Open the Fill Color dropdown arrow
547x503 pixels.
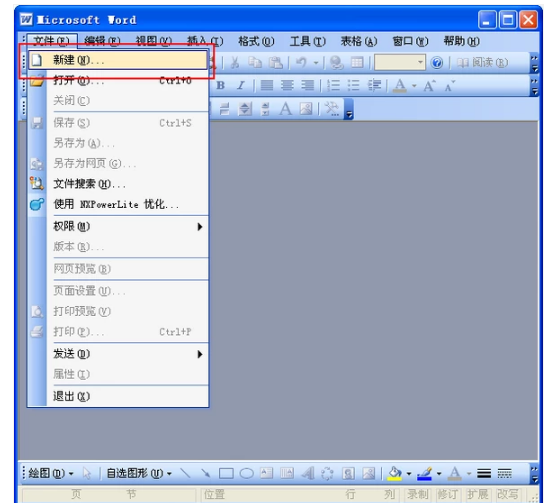pyautogui.click(x=409, y=474)
